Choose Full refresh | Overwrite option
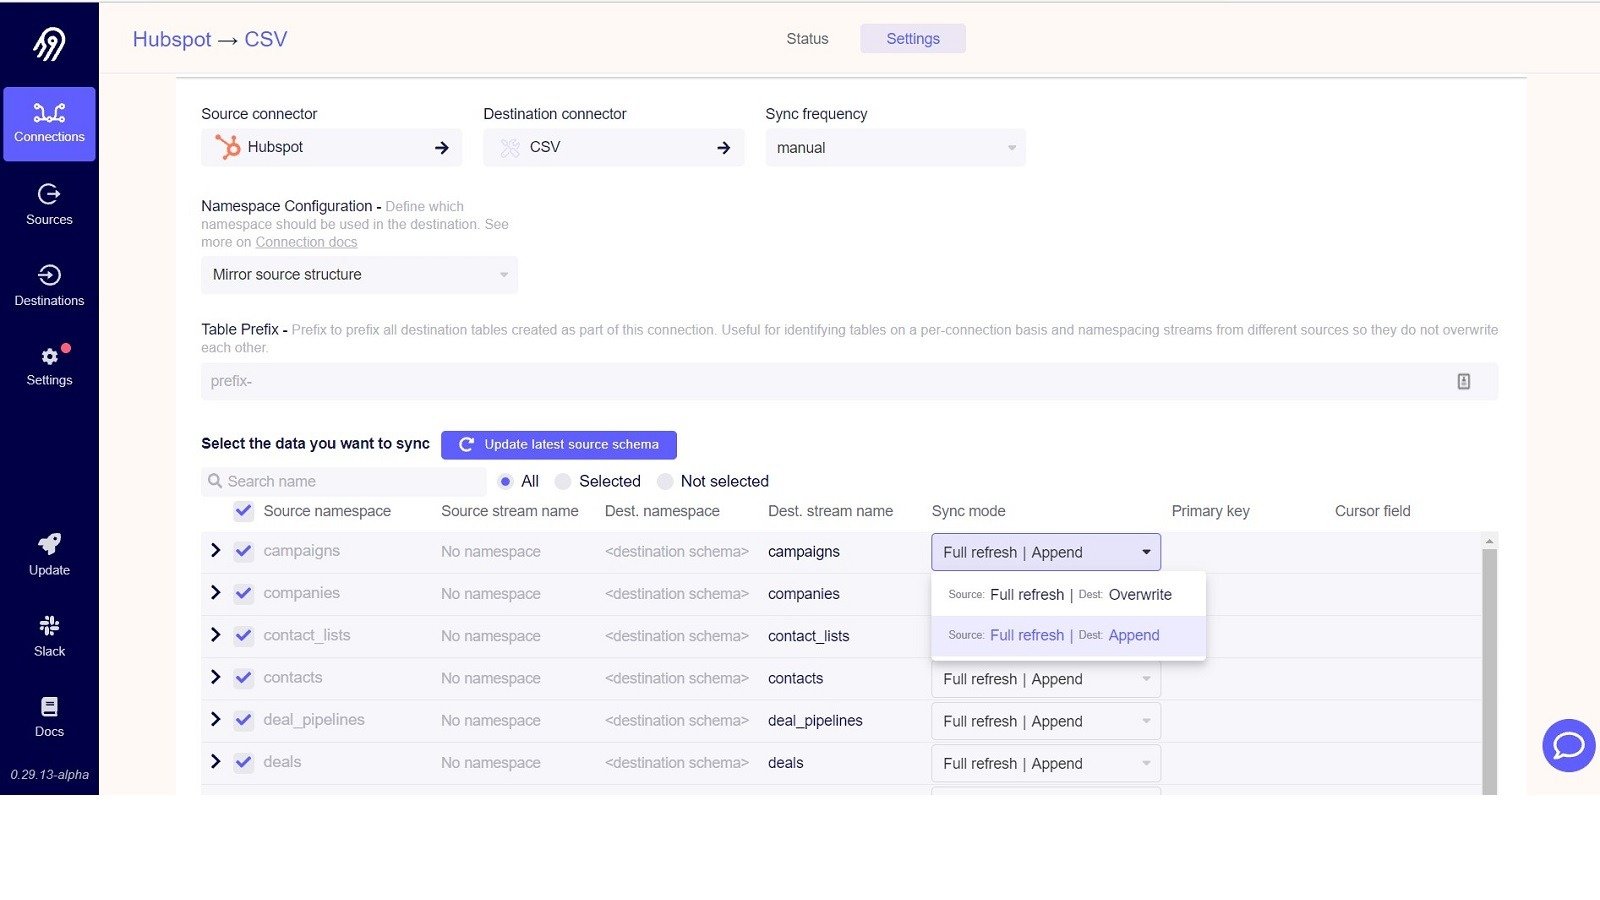This screenshot has height=900, width=1600. pos(1067,595)
